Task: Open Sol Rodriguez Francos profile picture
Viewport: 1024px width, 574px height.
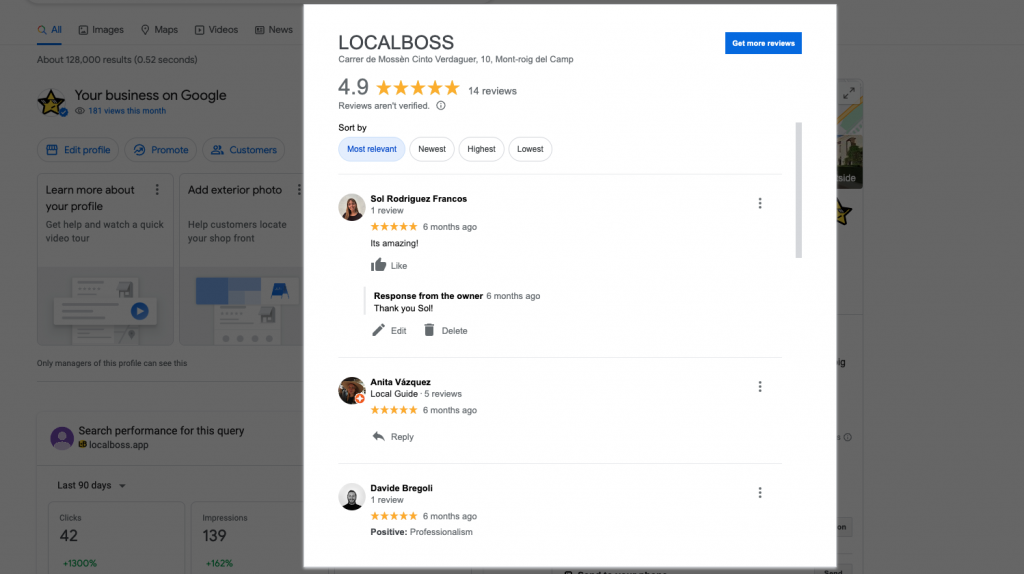Action: (x=351, y=207)
